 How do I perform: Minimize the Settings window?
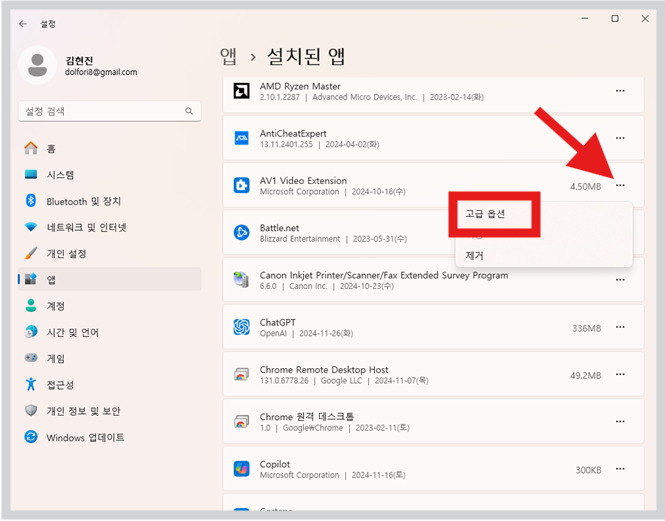pyautogui.click(x=585, y=19)
